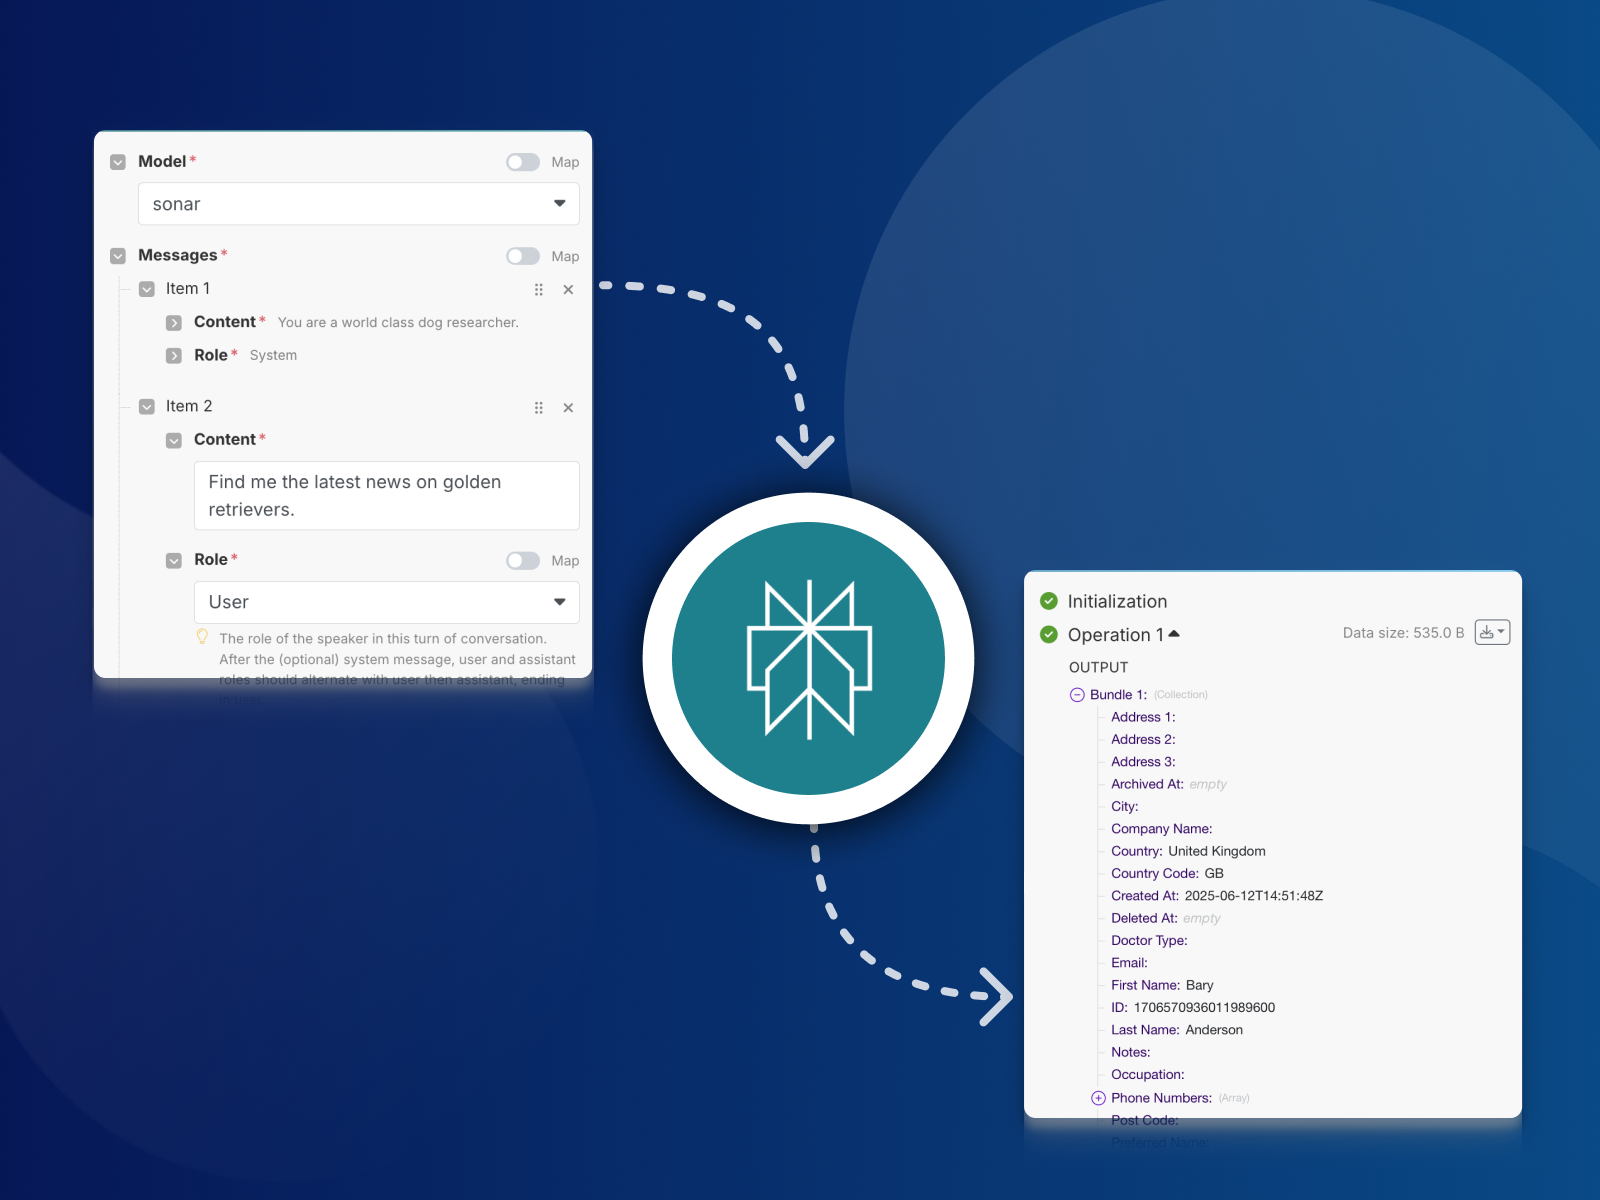
Task: Open the download output icon button
Action: [1491, 633]
